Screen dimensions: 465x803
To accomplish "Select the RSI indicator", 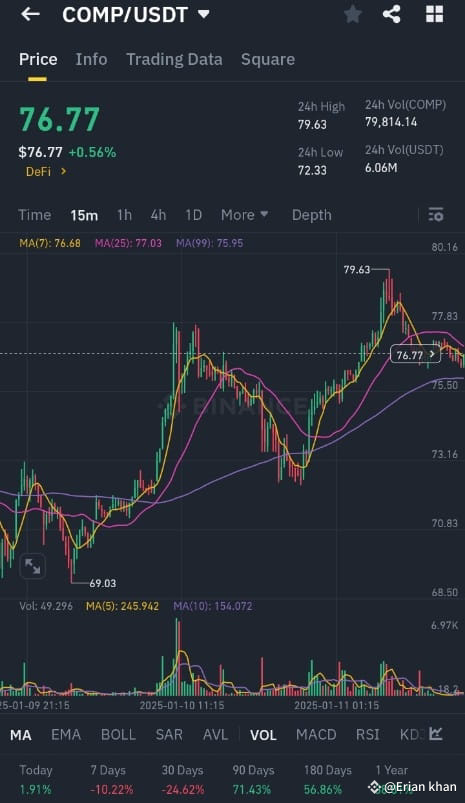I will tap(368, 734).
